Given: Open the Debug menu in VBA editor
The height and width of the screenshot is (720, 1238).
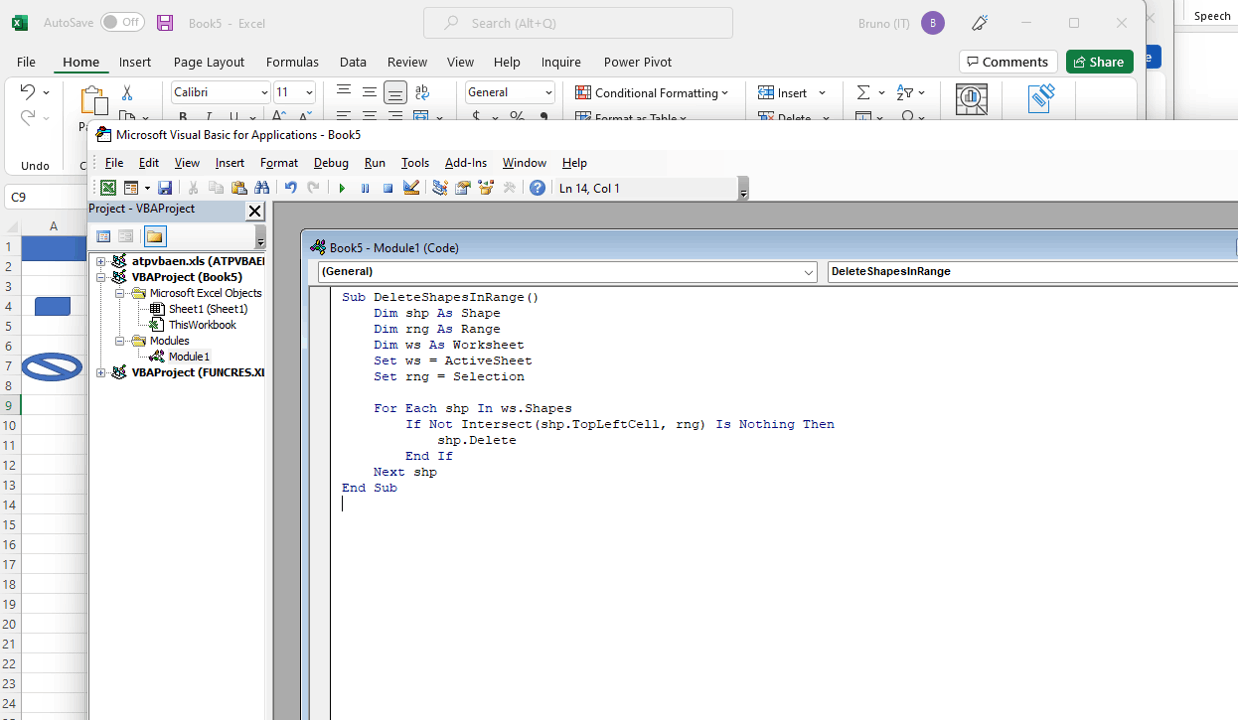Looking at the screenshot, I should click(x=331, y=163).
